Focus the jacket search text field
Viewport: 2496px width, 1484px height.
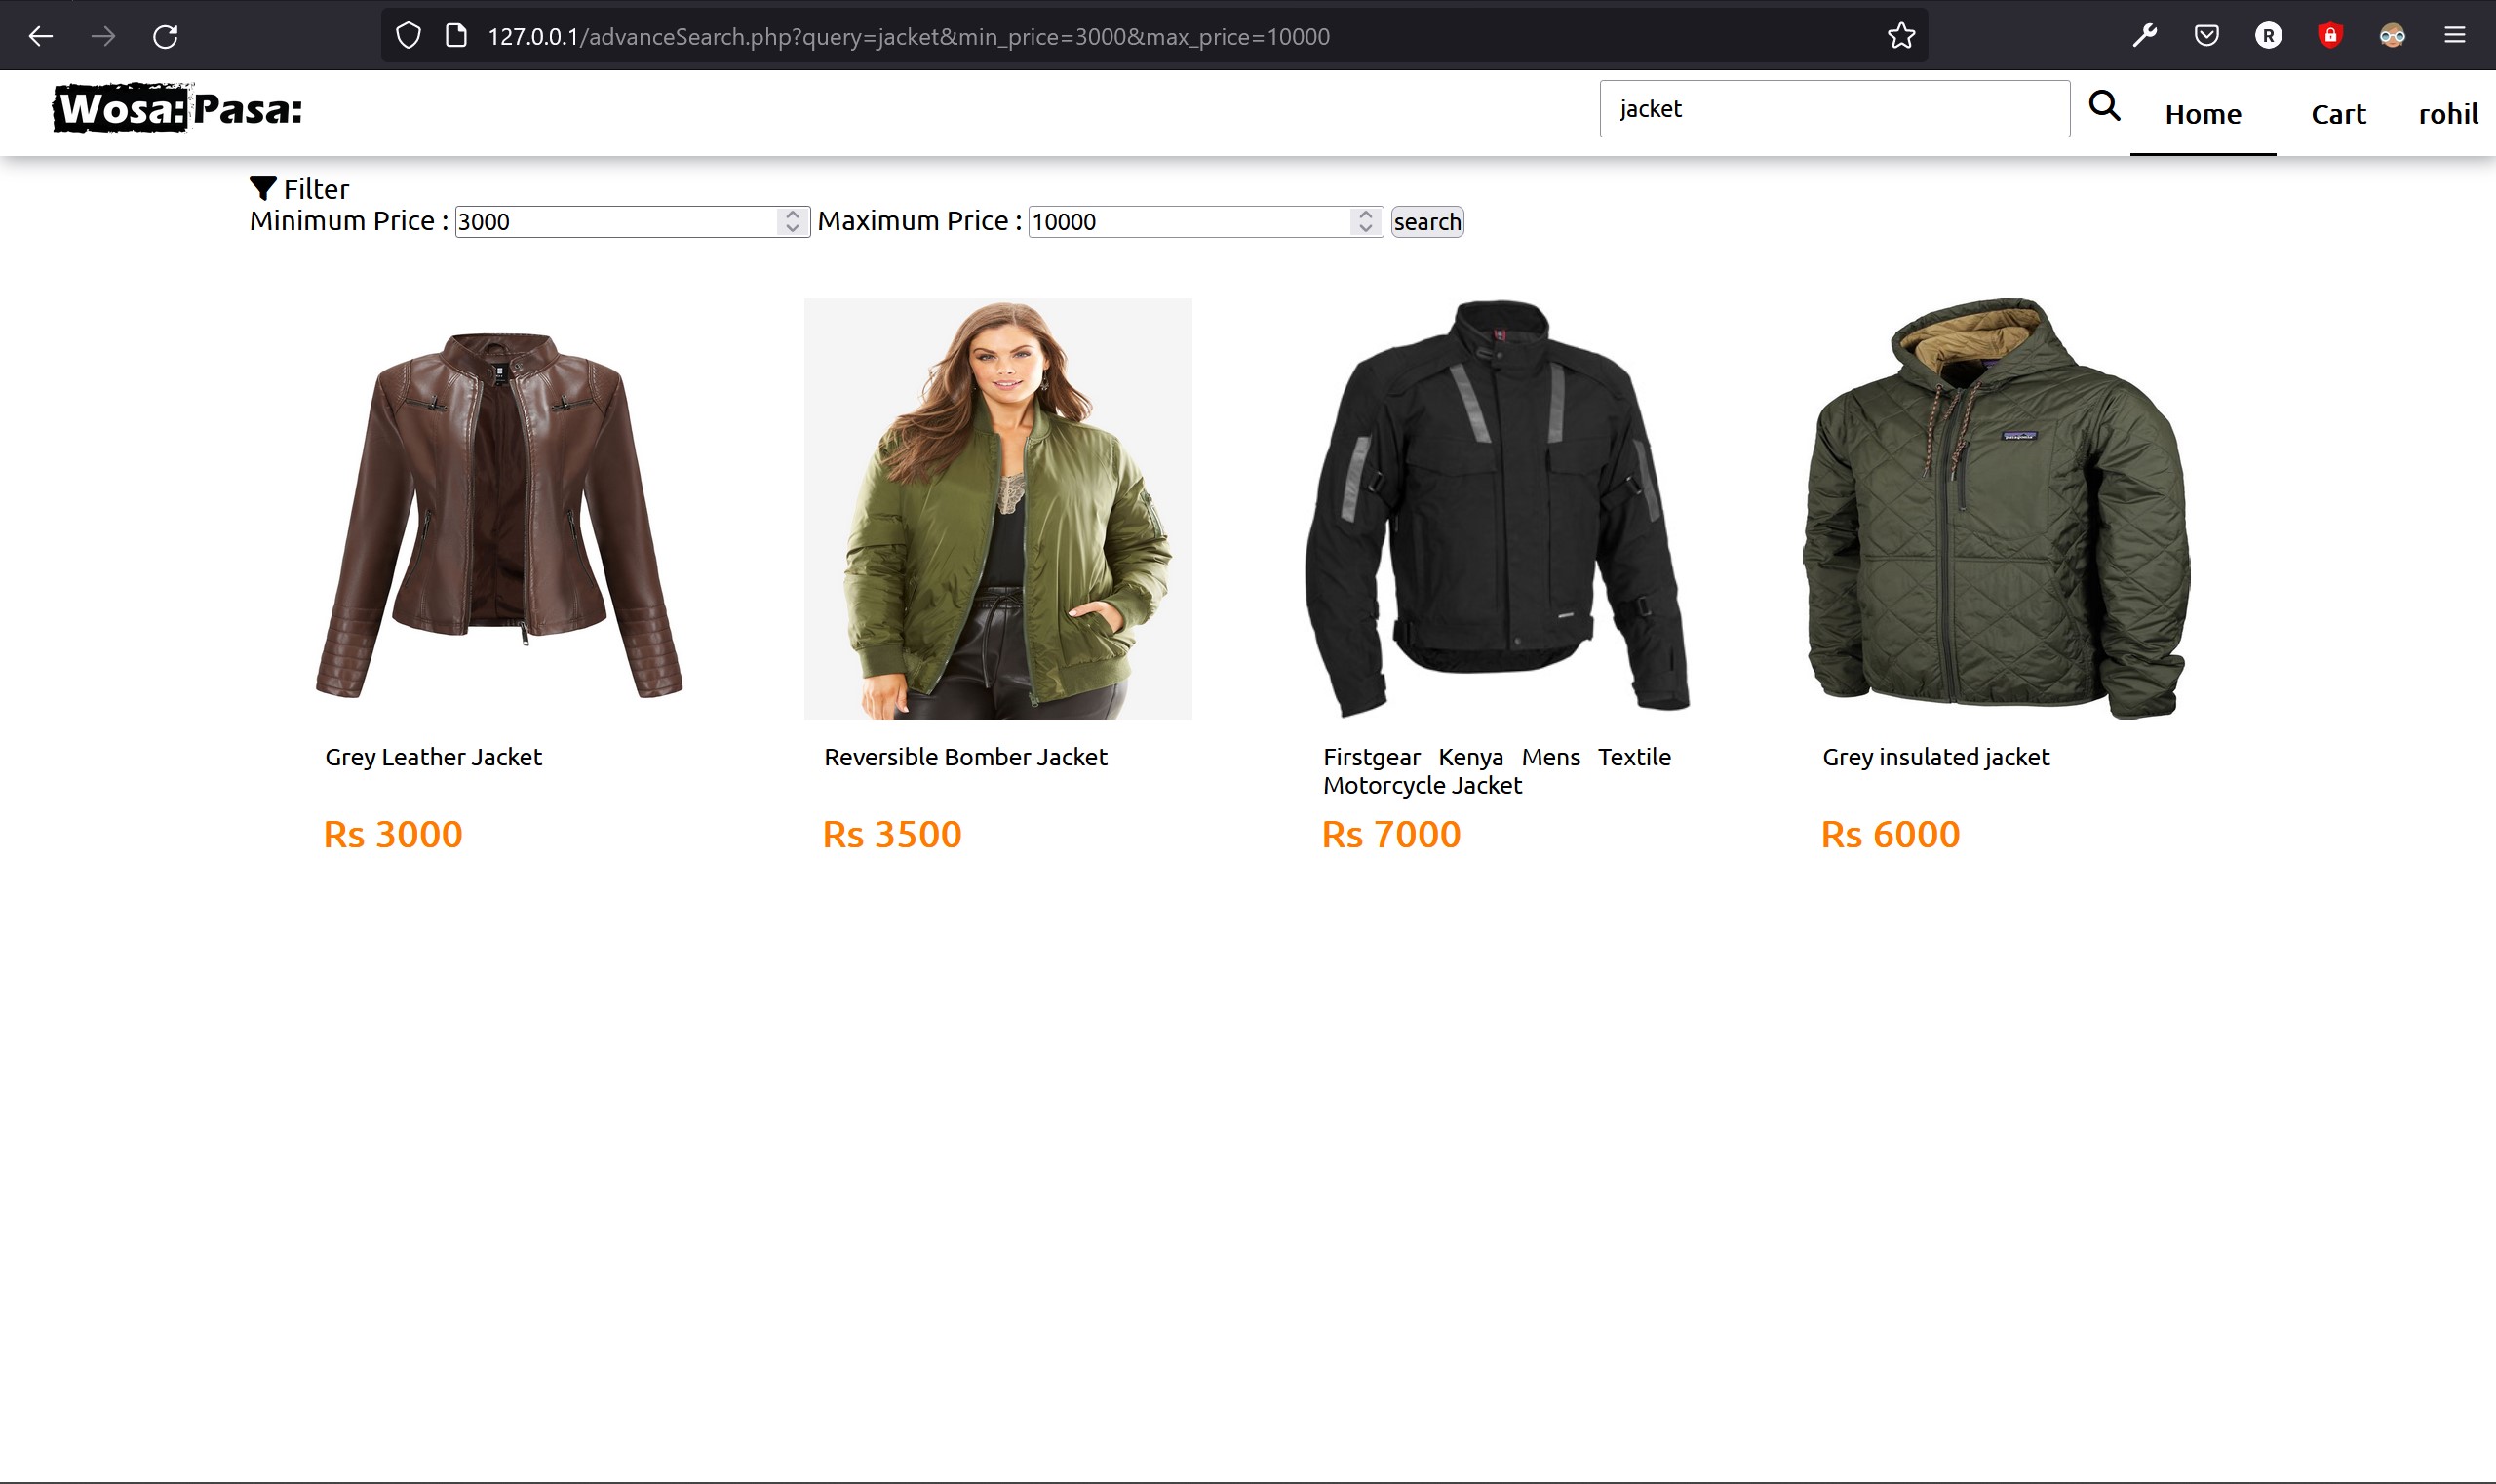tap(1833, 109)
